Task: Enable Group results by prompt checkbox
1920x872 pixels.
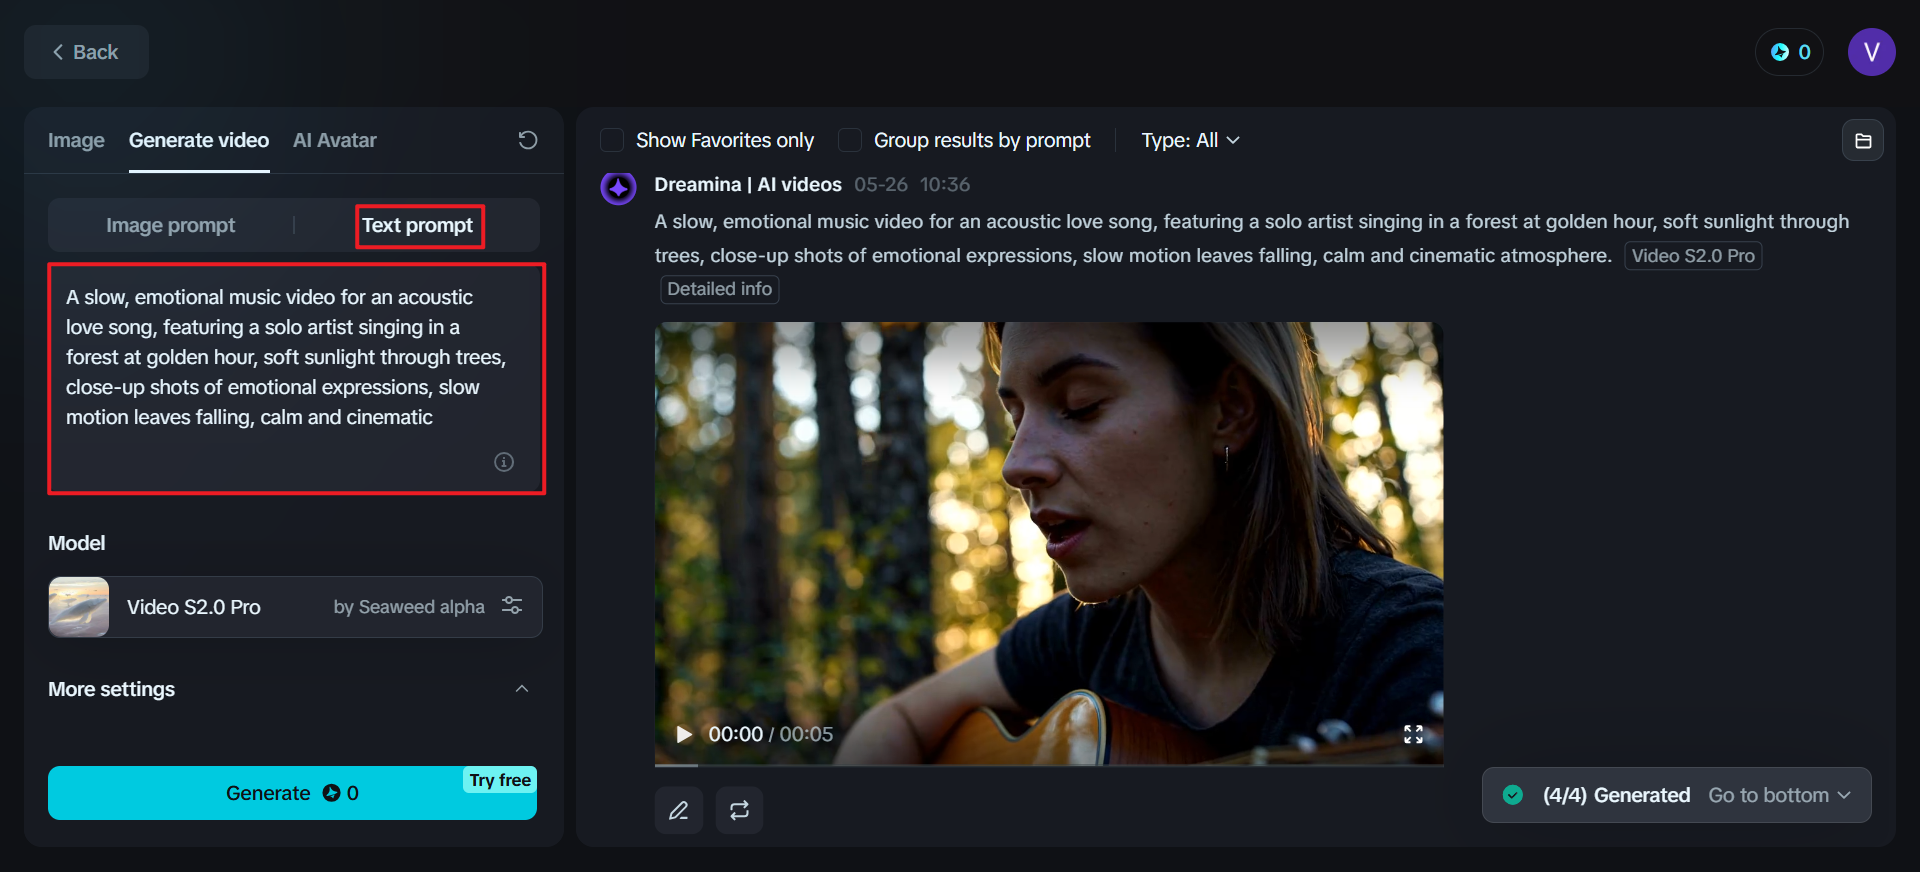Action: 850,140
